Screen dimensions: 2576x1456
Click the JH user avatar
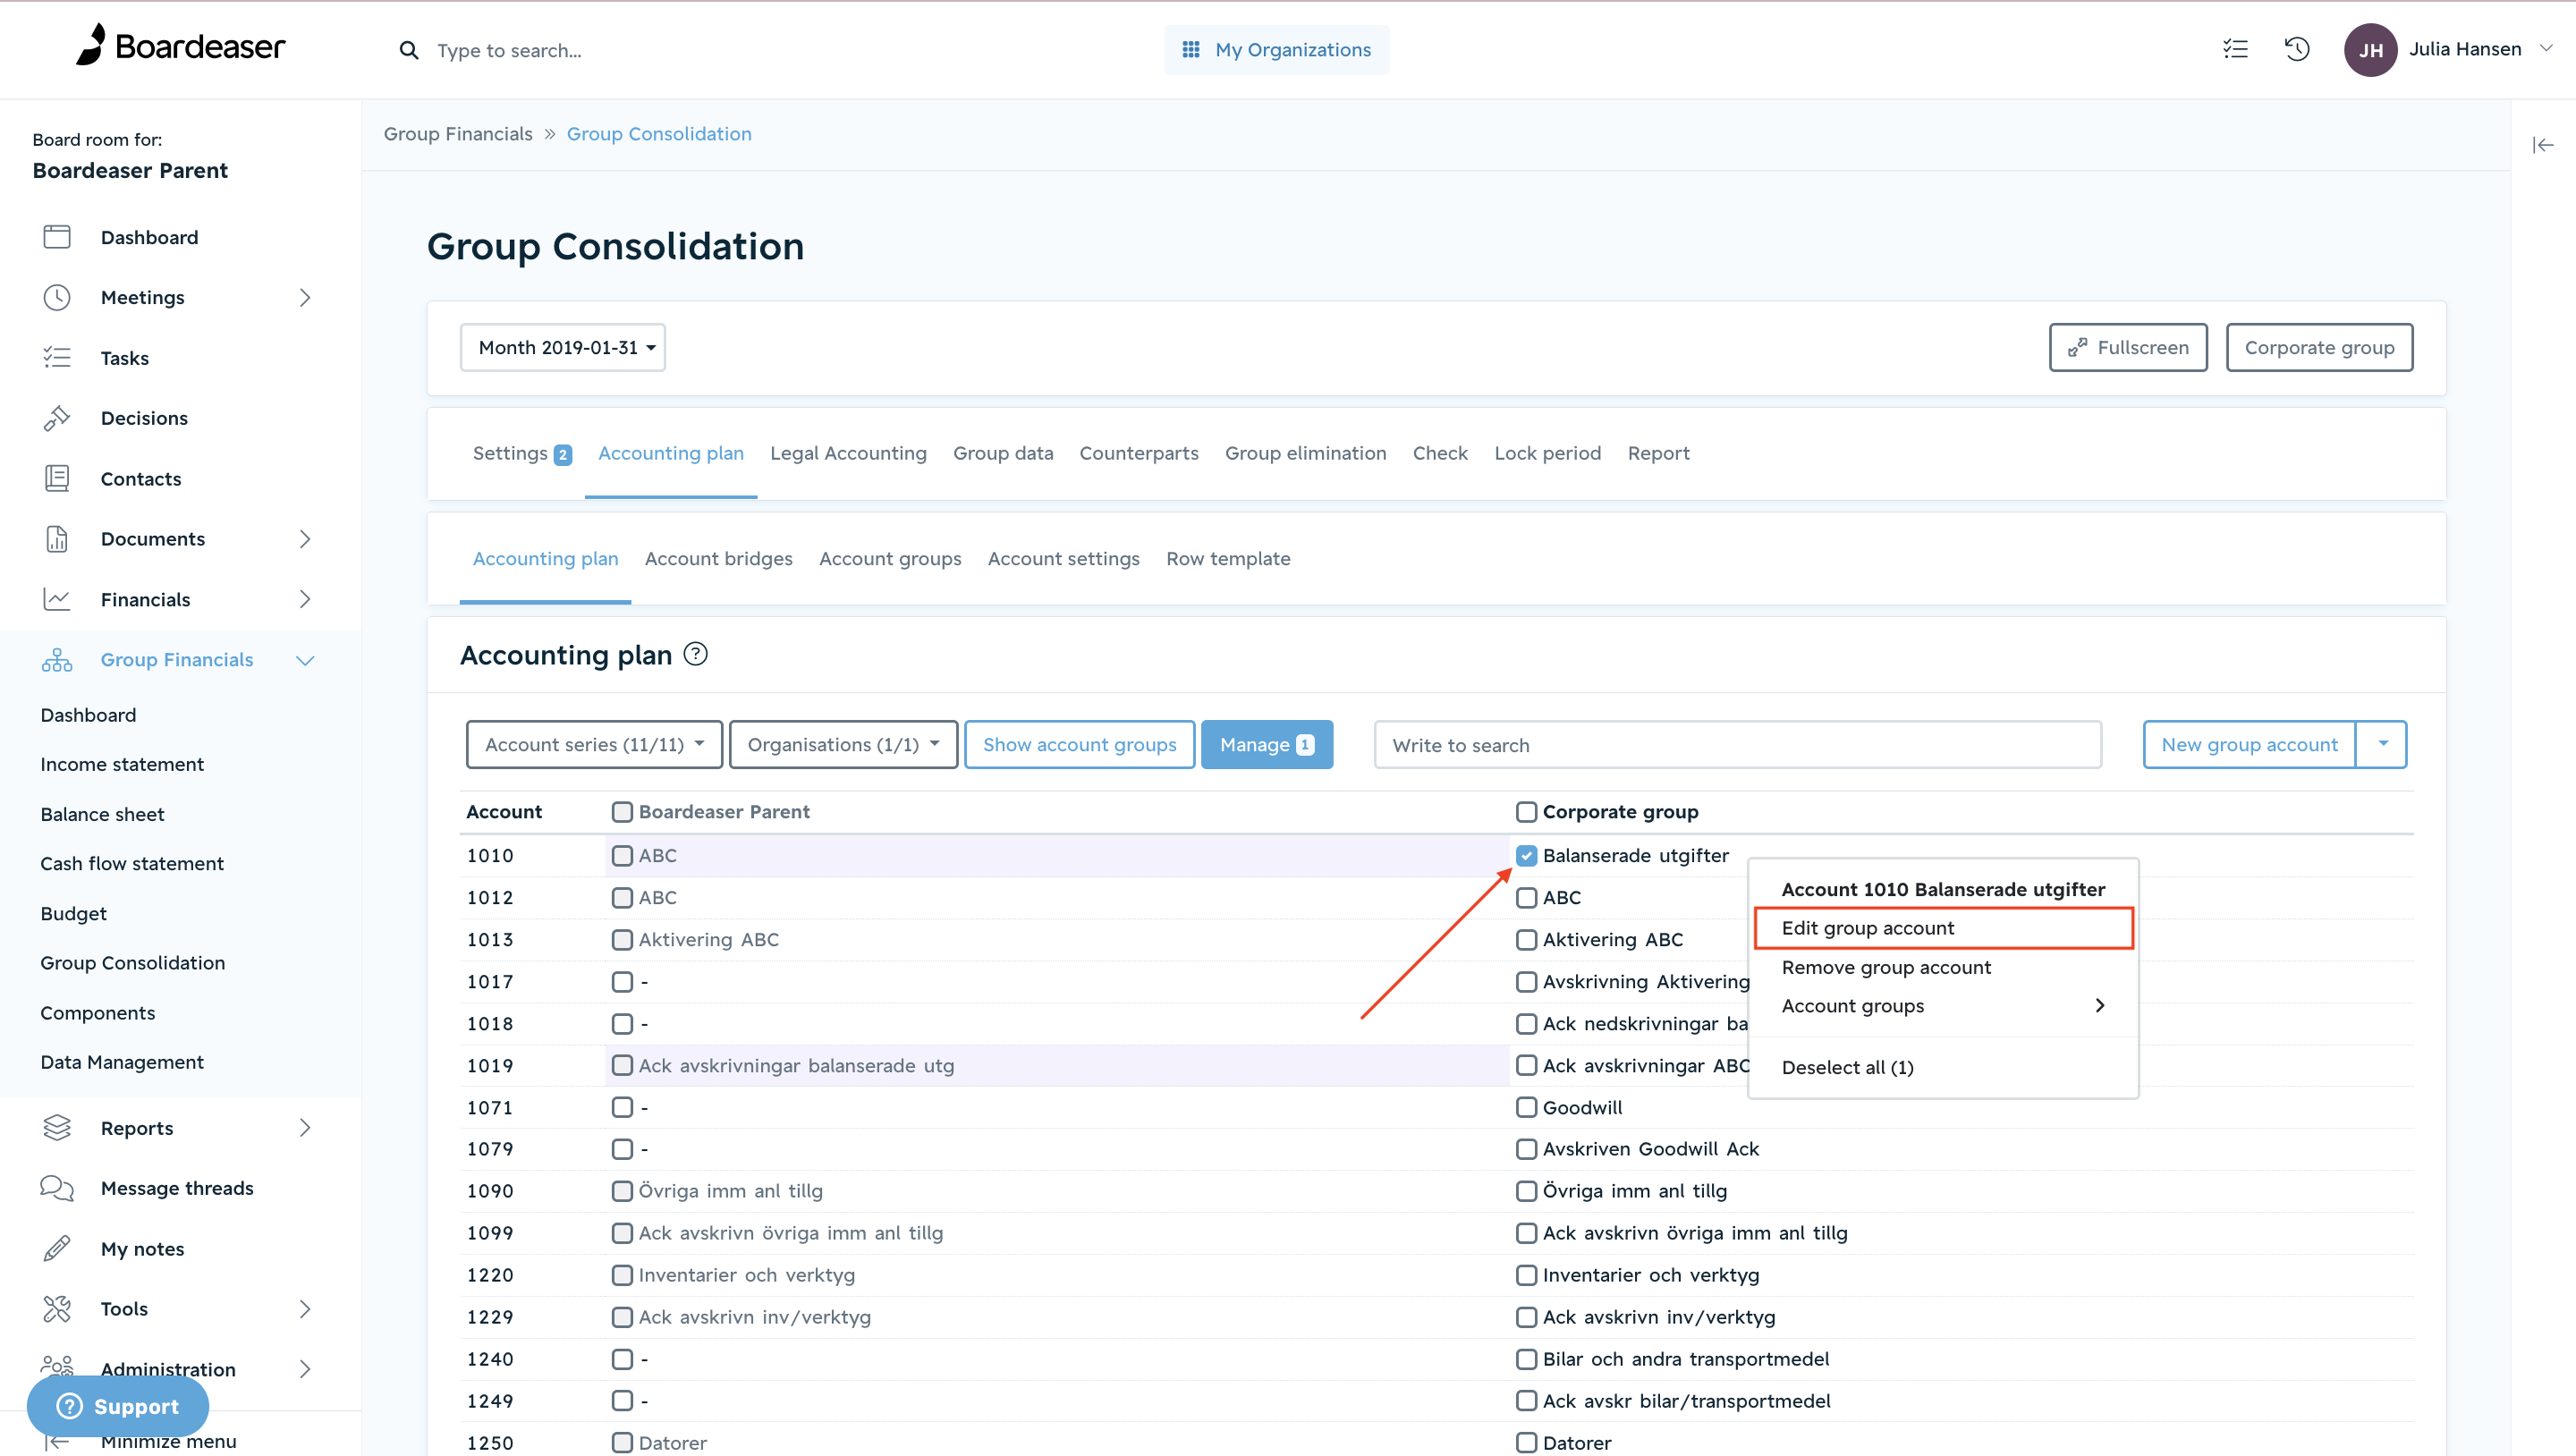coord(2370,50)
